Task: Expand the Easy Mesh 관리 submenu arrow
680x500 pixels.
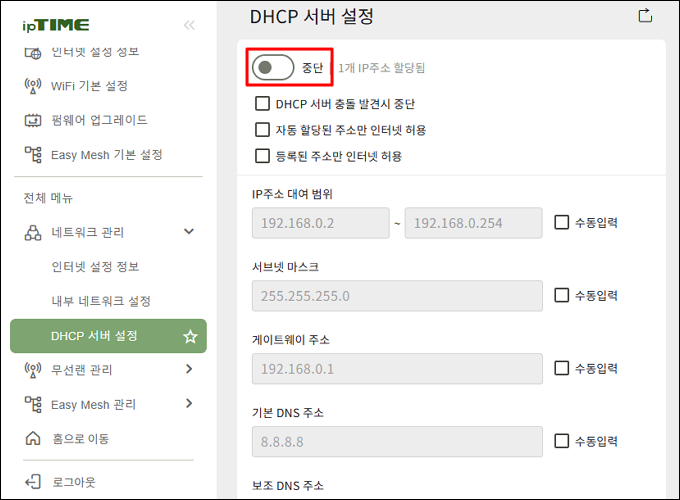Action: (189, 404)
